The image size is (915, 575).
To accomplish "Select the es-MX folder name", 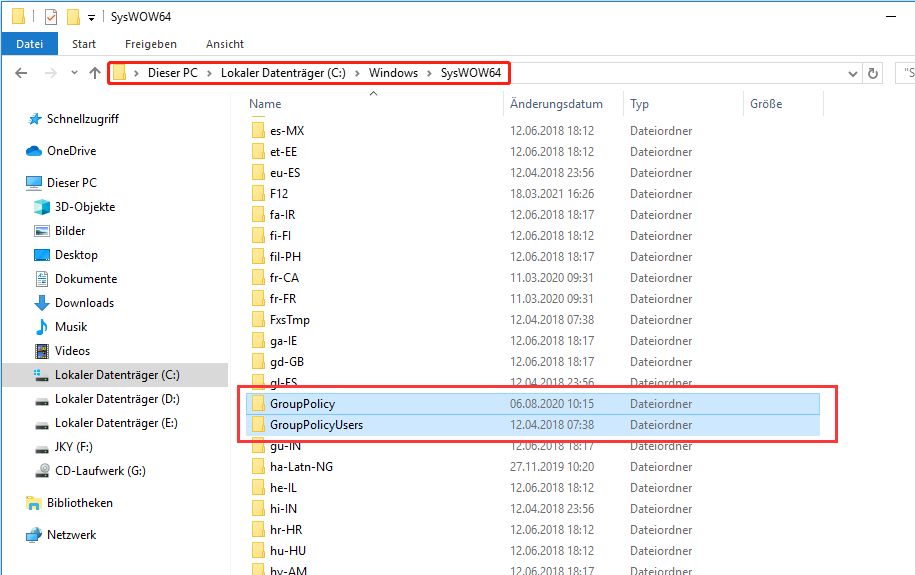I will coord(287,131).
